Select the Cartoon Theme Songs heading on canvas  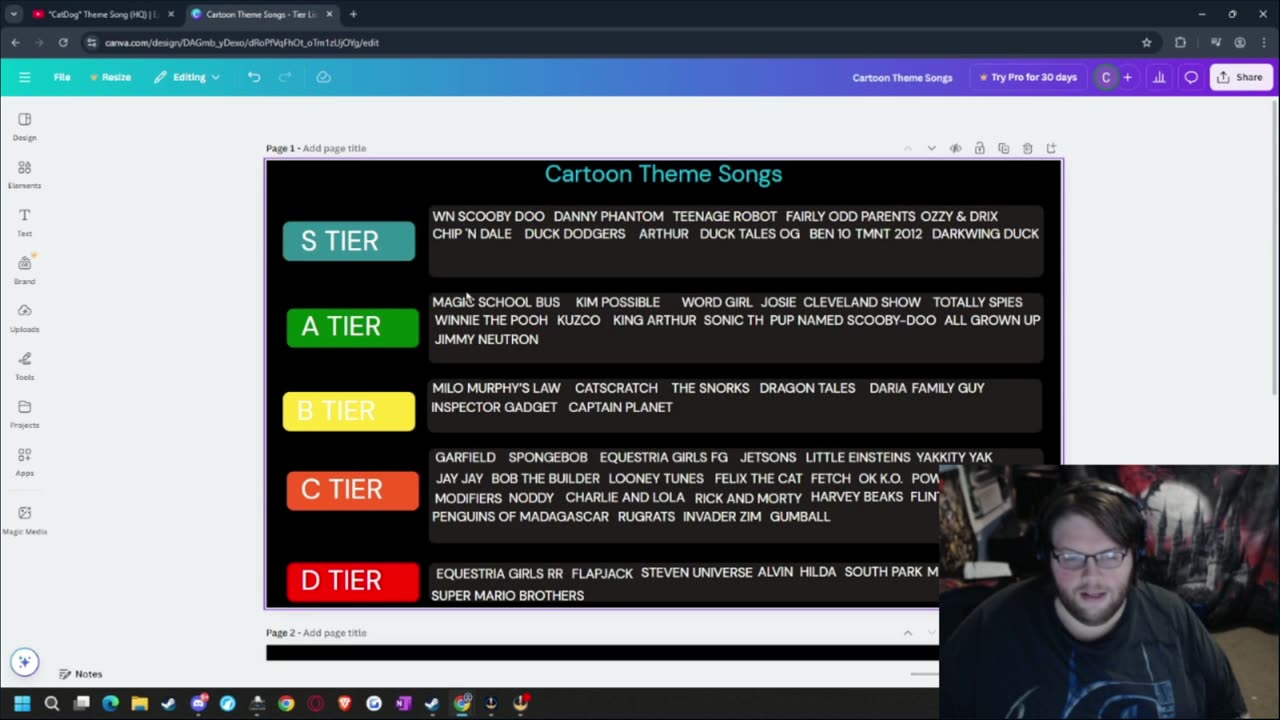[663, 174]
